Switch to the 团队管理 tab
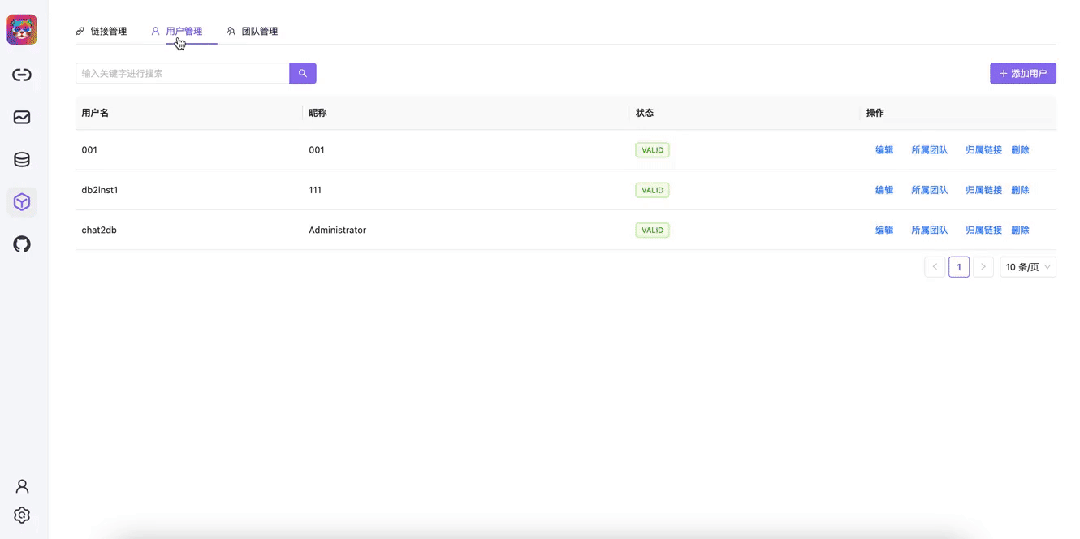 pyautogui.click(x=253, y=32)
